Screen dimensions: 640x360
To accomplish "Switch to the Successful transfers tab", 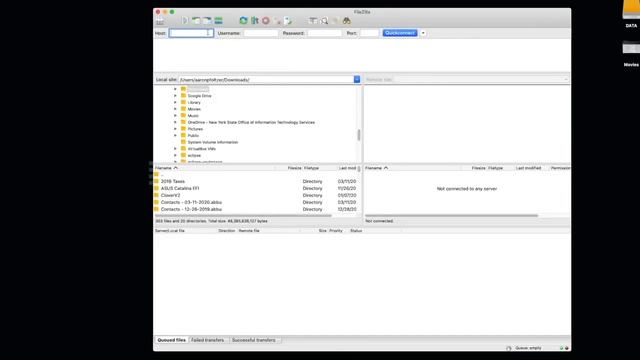I will point(253,340).
